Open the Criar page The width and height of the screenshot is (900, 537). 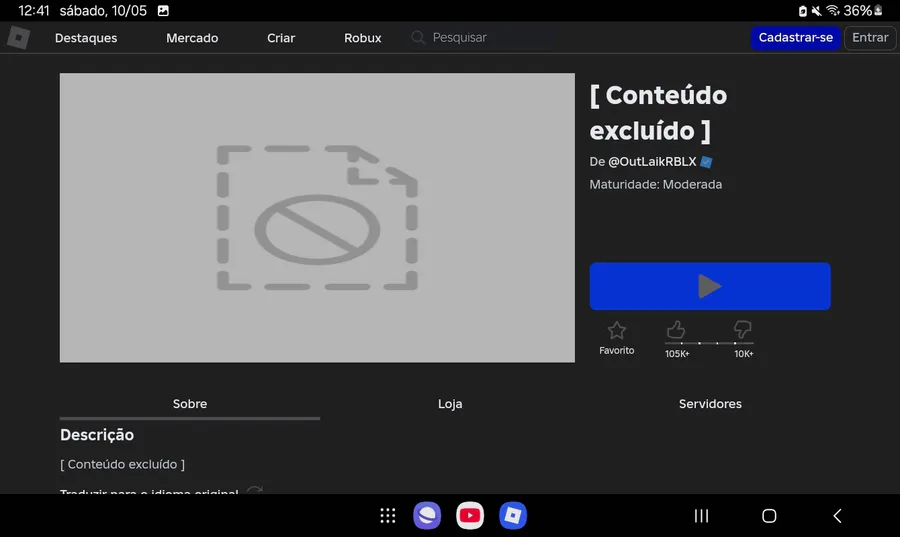coord(281,38)
